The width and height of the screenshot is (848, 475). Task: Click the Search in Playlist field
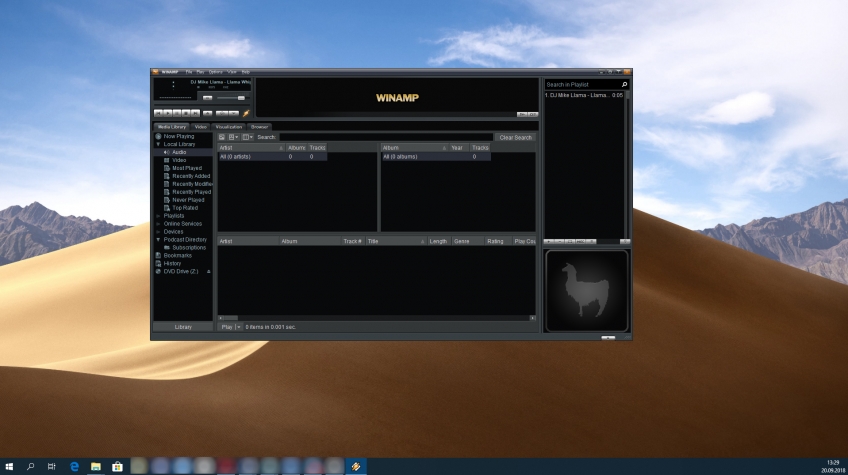[x=582, y=84]
